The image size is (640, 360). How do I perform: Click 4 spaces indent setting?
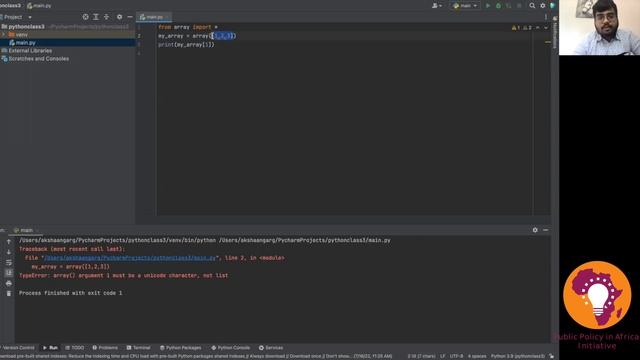[477, 356]
